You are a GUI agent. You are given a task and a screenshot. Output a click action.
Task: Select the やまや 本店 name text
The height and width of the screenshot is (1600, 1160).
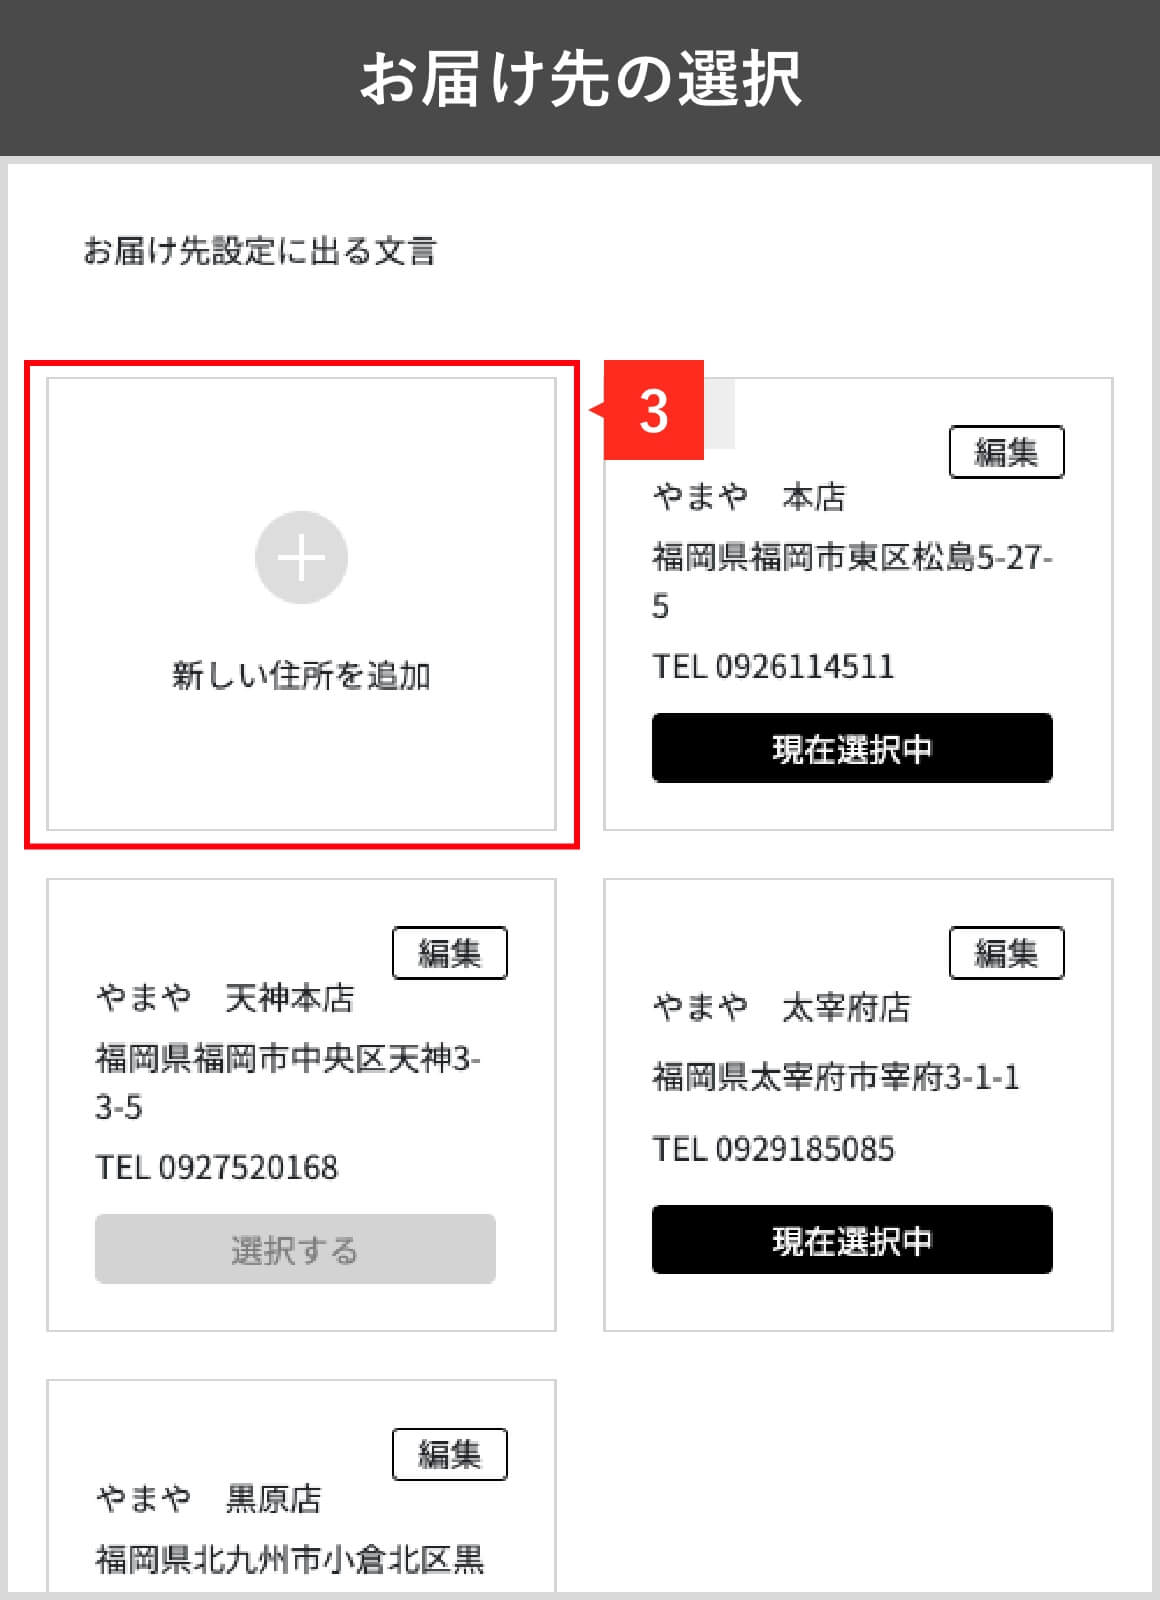pyautogui.click(x=749, y=496)
